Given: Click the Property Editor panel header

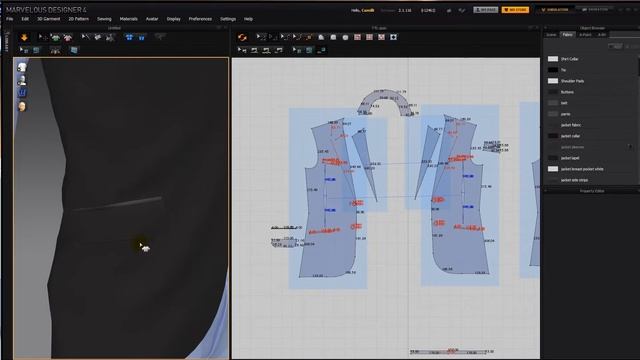Looking at the screenshot, I should pyautogui.click(x=591, y=191).
